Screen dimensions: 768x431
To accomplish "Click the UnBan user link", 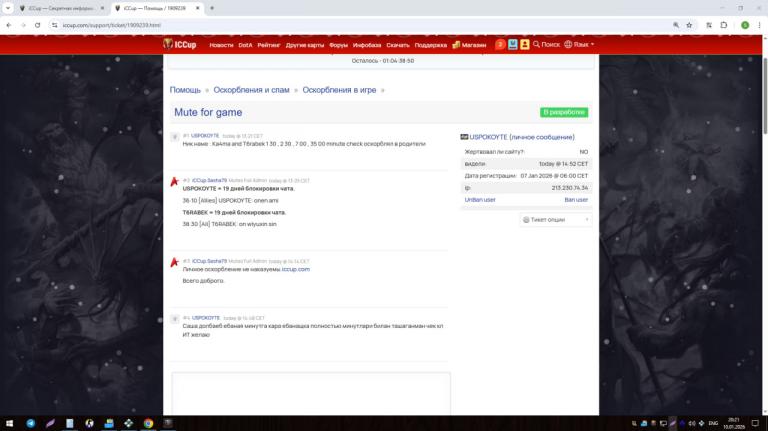I will pos(480,200).
